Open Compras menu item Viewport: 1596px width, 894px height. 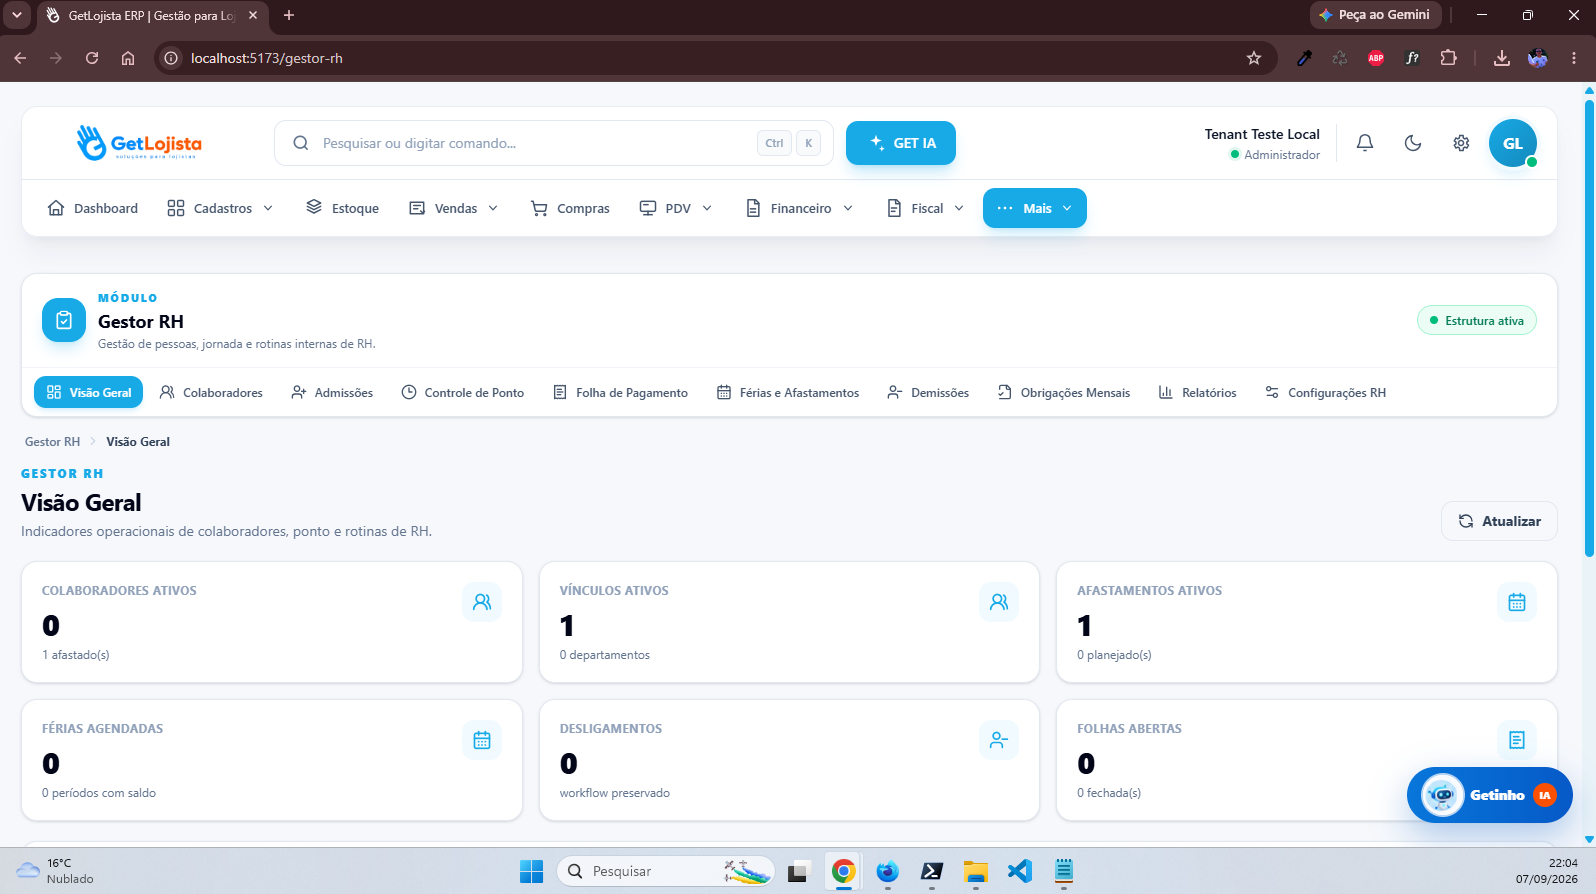pos(570,208)
